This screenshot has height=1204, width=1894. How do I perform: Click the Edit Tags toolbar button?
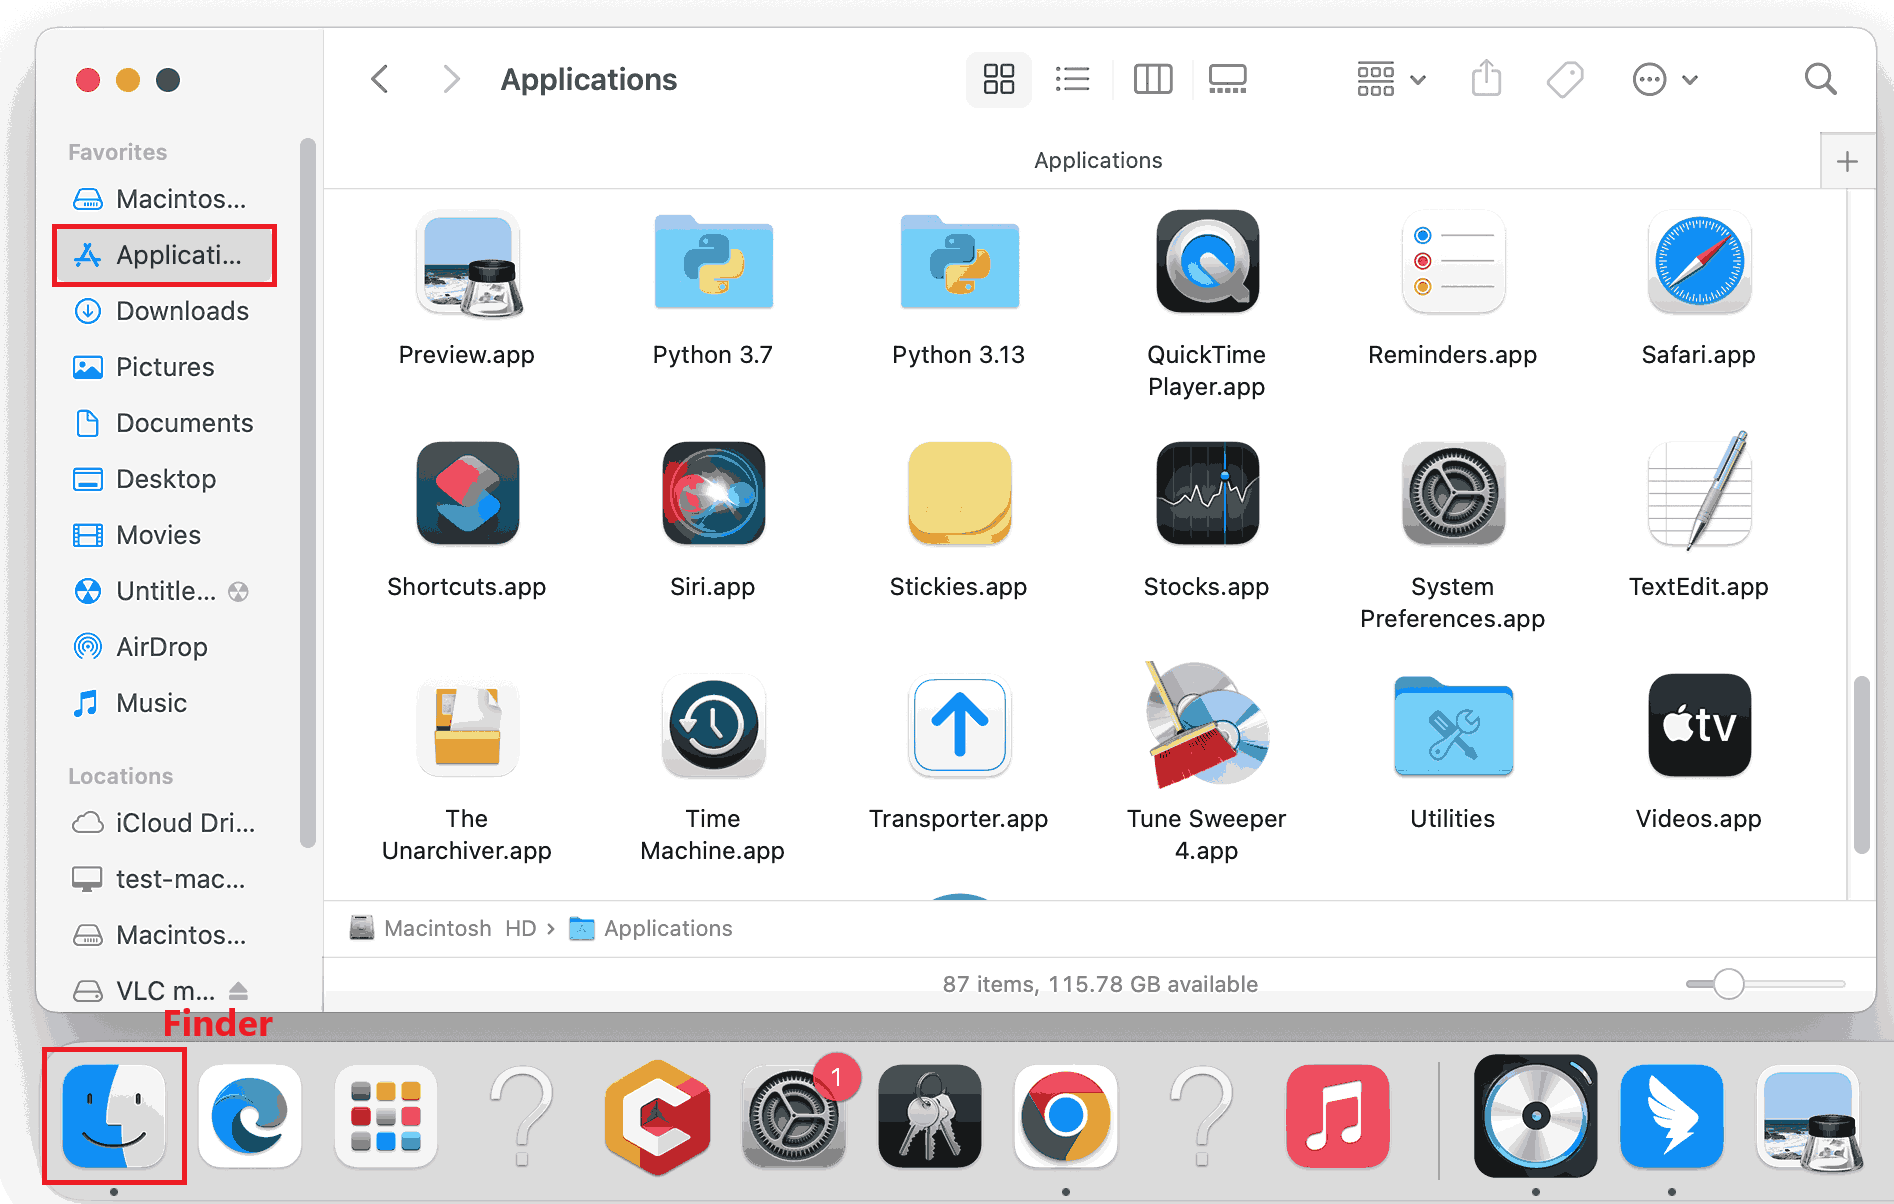(x=1565, y=79)
